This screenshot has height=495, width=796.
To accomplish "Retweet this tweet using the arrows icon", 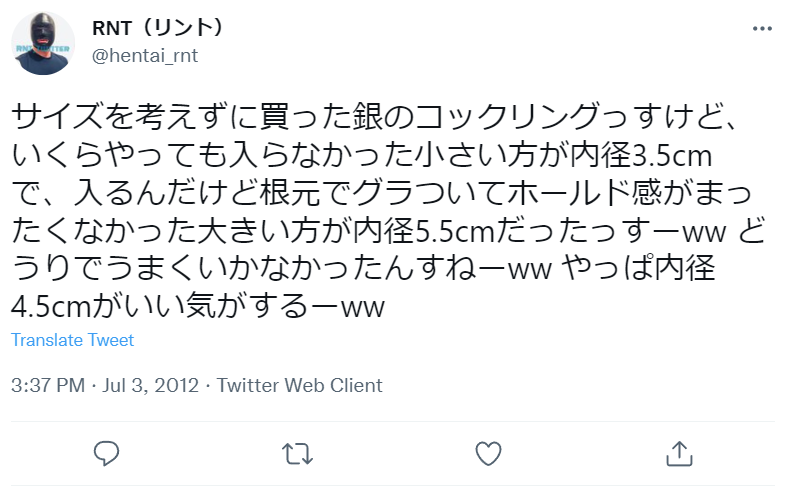I will tap(297, 454).
